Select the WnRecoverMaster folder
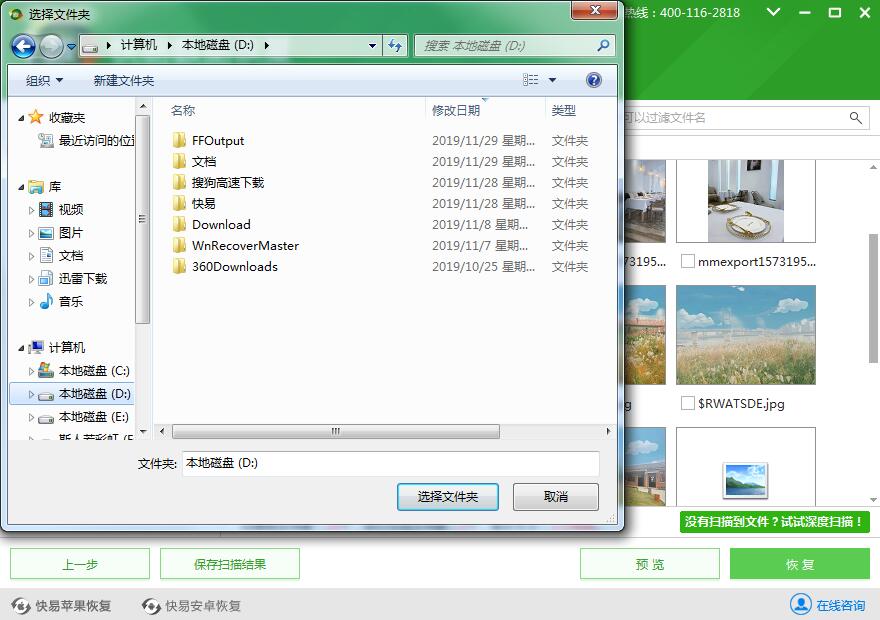 click(x=245, y=246)
